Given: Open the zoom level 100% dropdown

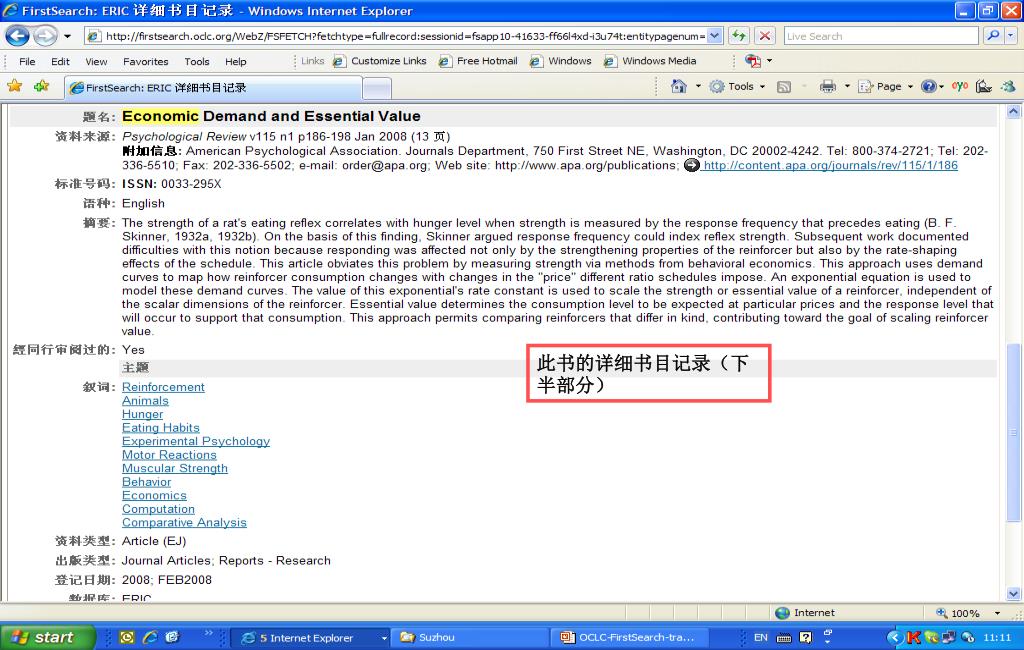Looking at the screenshot, I should tap(997, 613).
